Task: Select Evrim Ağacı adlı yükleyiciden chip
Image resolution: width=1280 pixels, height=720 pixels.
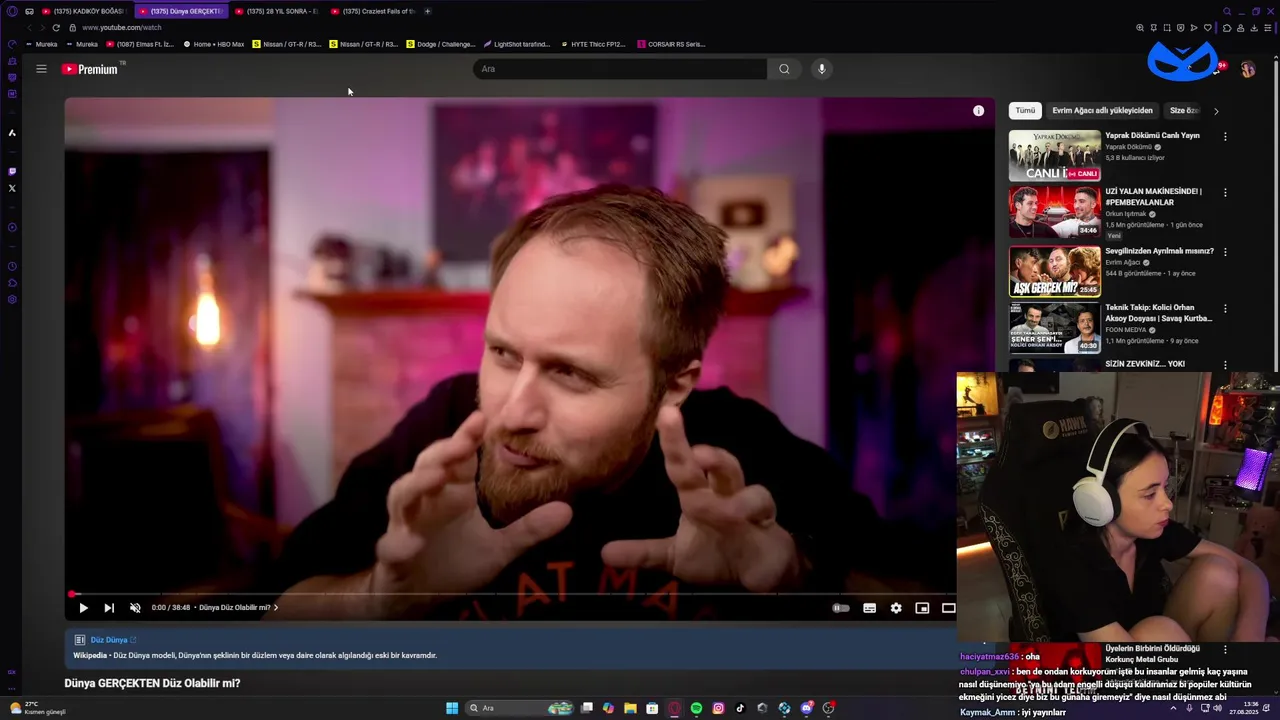Action: [1102, 111]
